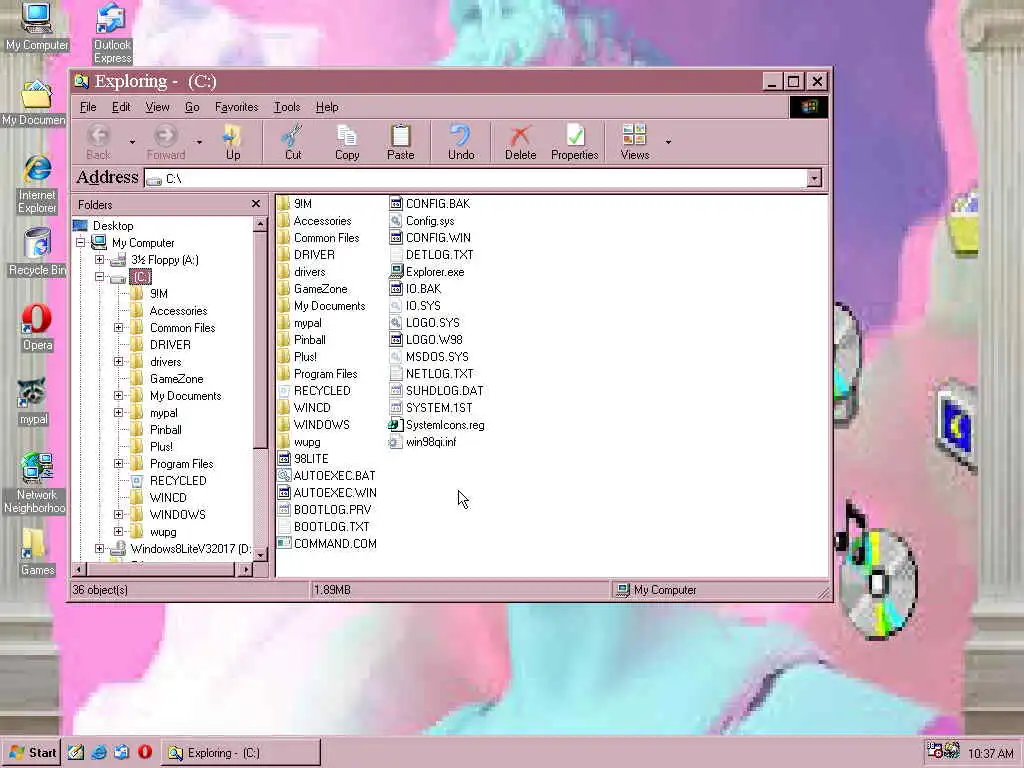Image resolution: width=1024 pixels, height=768 pixels.
Task: Click the Folders tree right scroll arrow
Action: (244, 569)
